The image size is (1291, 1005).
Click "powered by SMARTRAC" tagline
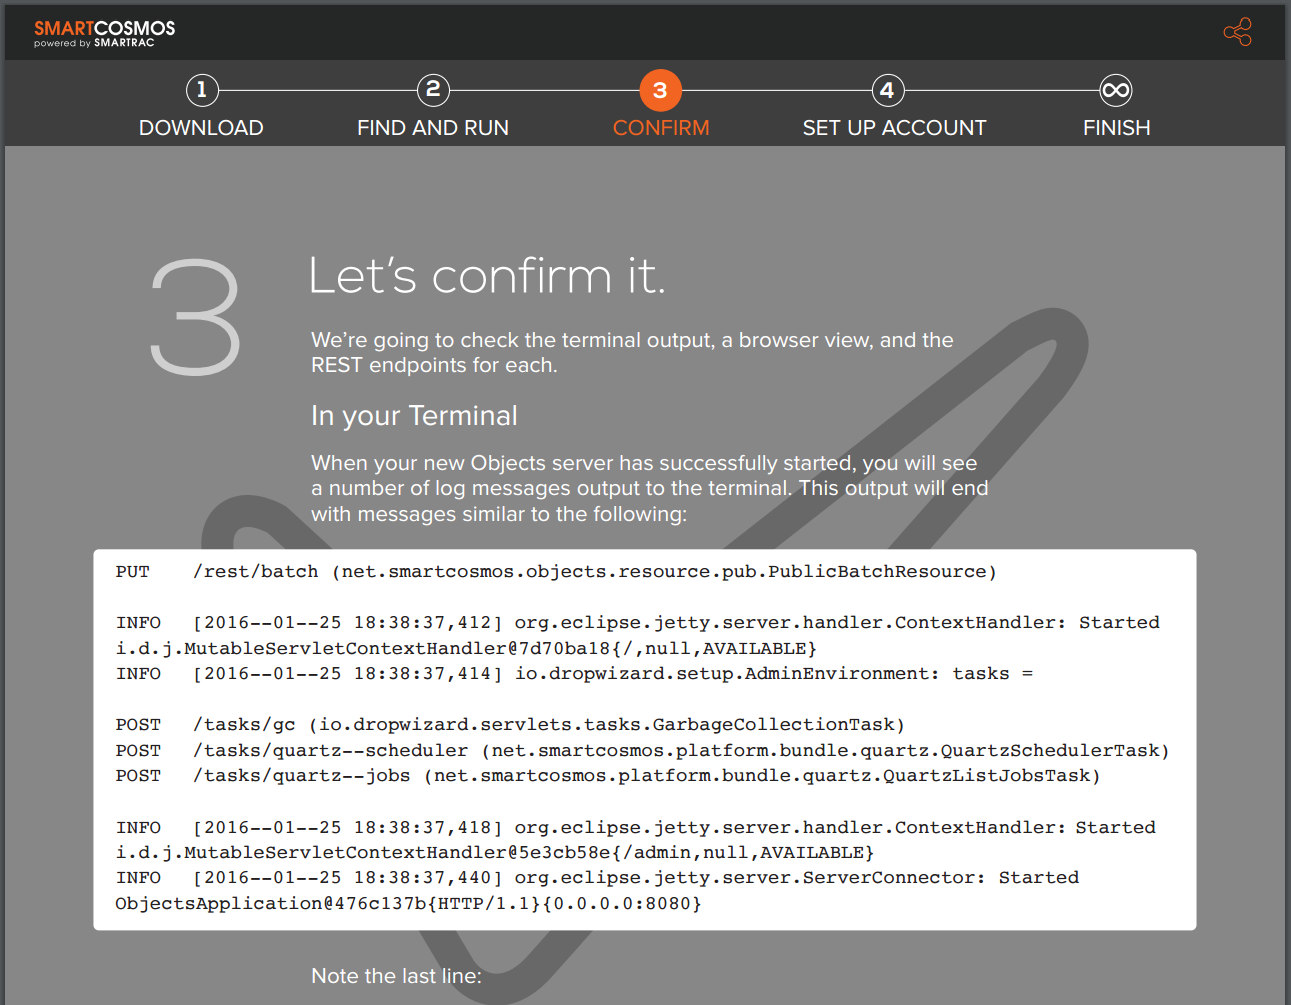click(94, 44)
